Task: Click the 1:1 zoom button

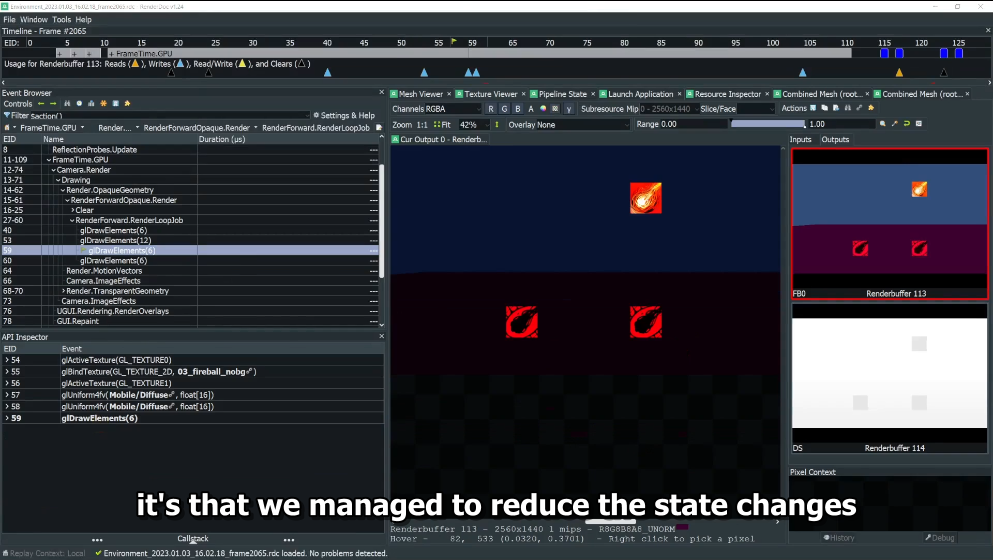Action: pyautogui.click(x=422, y=125)
